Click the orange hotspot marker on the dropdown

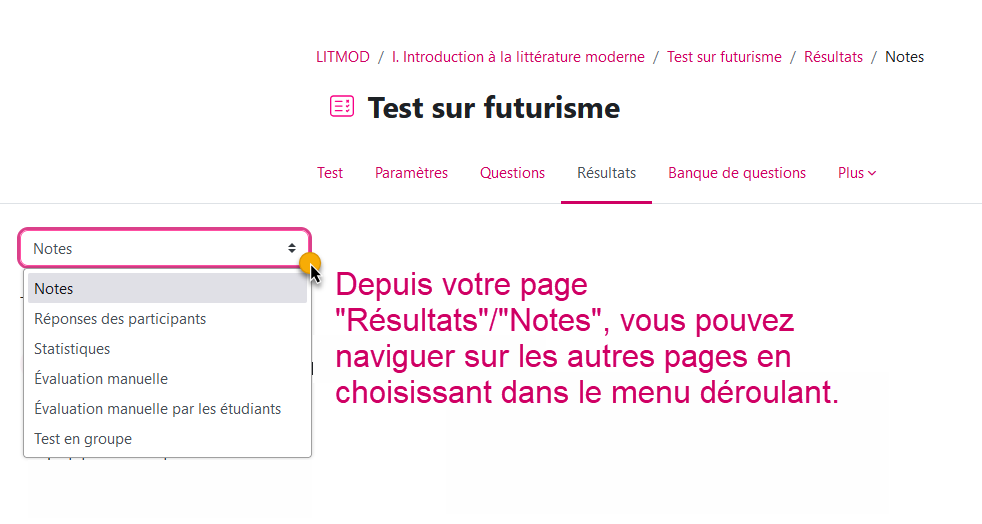point(310,264)
